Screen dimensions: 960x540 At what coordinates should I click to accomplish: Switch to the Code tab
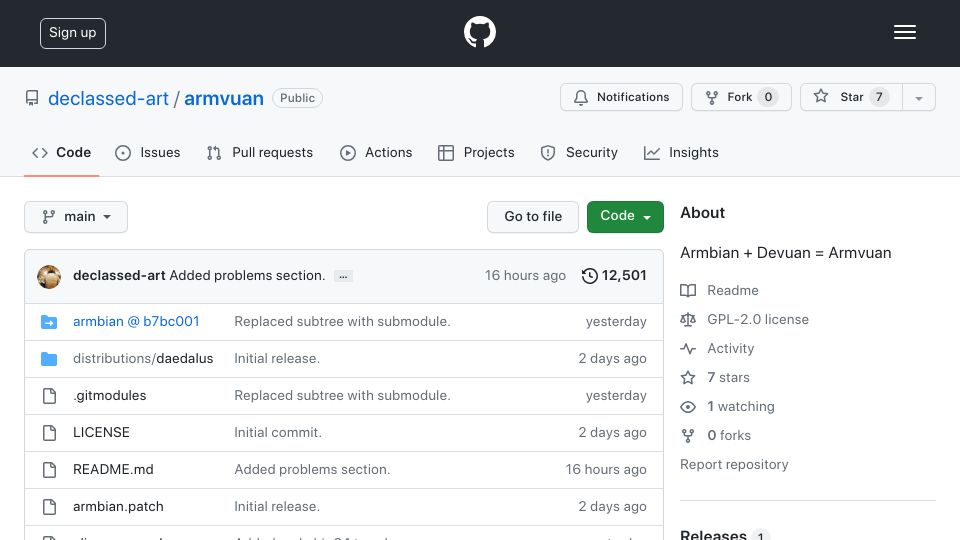pyautogui.click(x=61, y=152)
